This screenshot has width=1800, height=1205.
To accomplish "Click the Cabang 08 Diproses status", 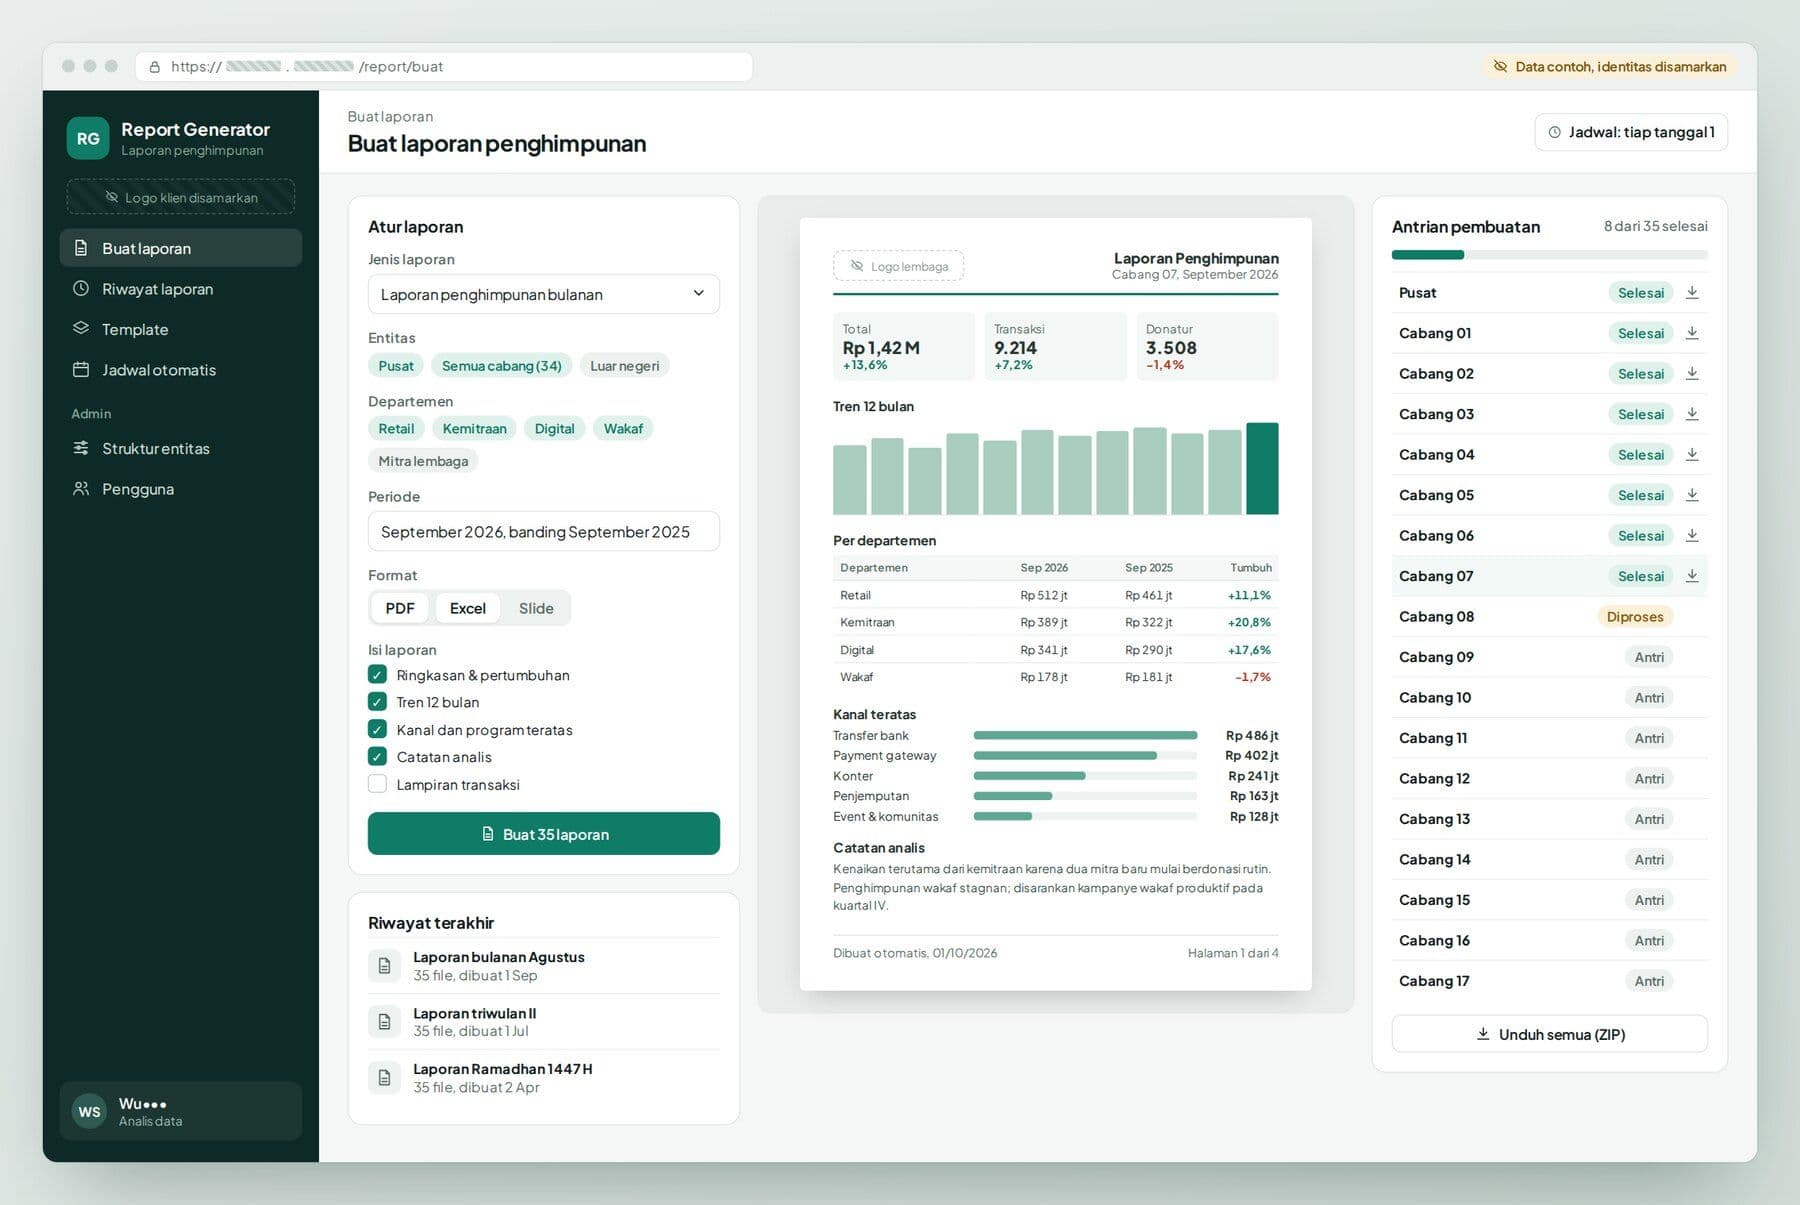I will 1635,616.
